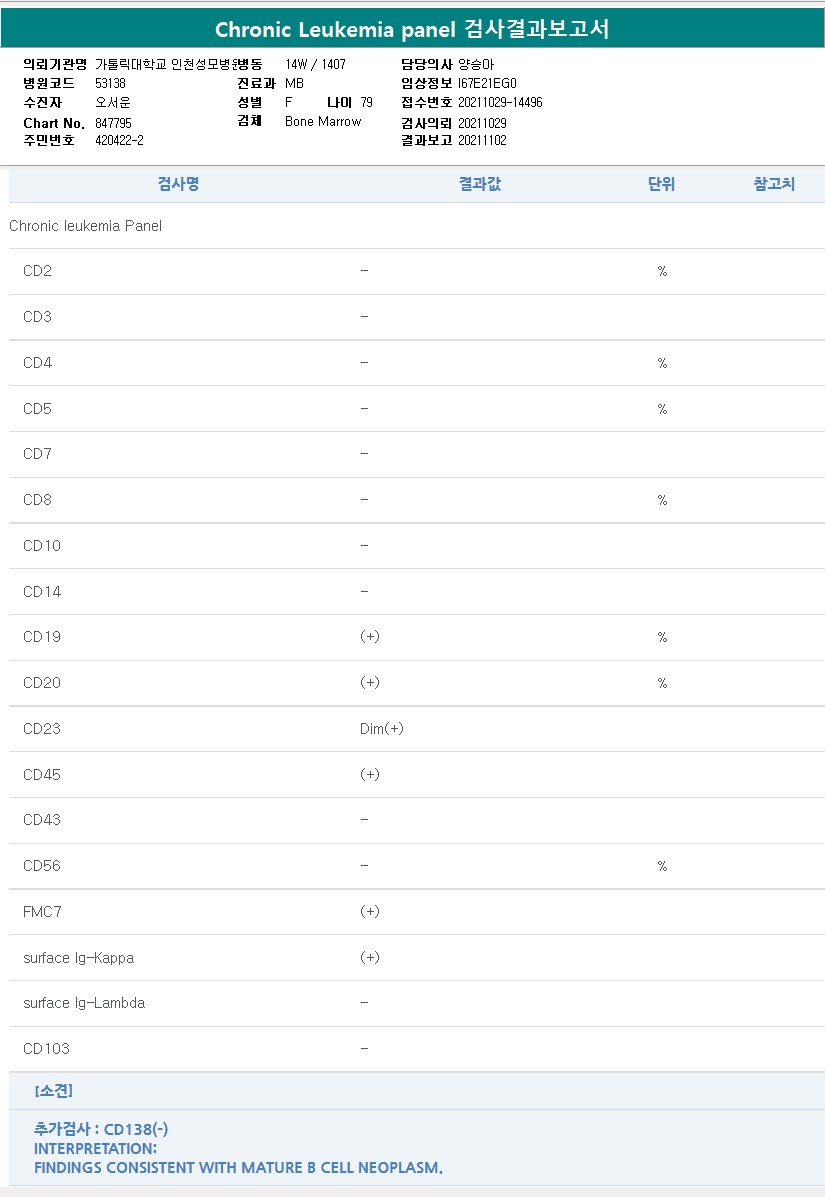Click the 단위 column header
Viewport: 825px width, 1197px height.
[x=661, y=184]
